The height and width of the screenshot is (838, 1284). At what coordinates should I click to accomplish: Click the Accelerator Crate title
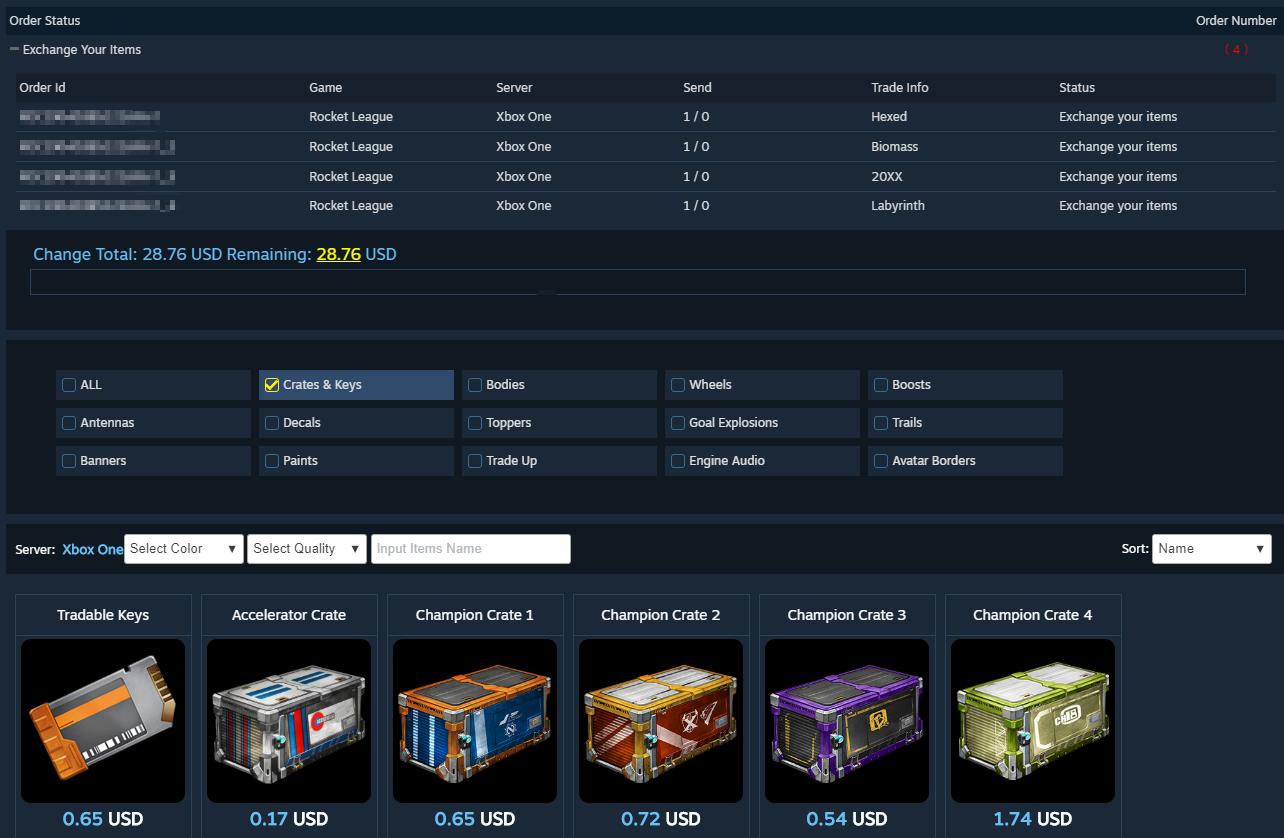tap(289, 615)
